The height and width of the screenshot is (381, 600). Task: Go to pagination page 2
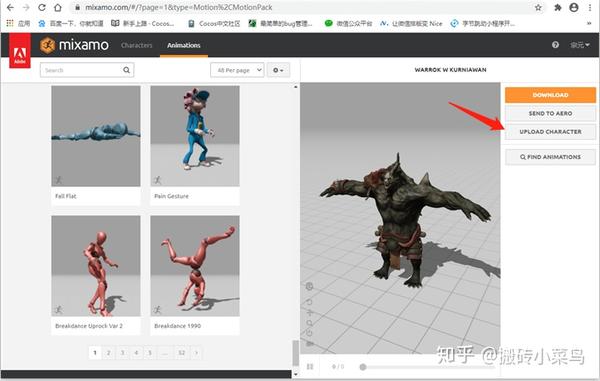coord(109,353)
